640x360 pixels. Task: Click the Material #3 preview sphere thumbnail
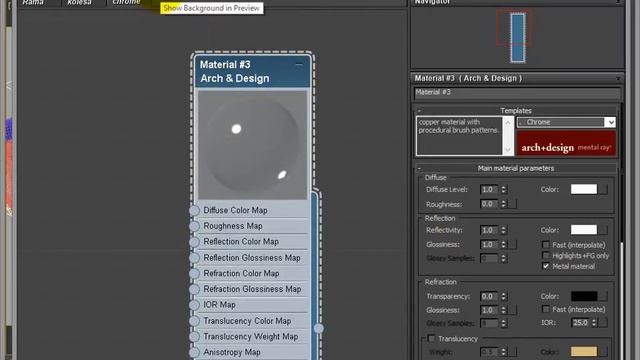coord(252,145)
